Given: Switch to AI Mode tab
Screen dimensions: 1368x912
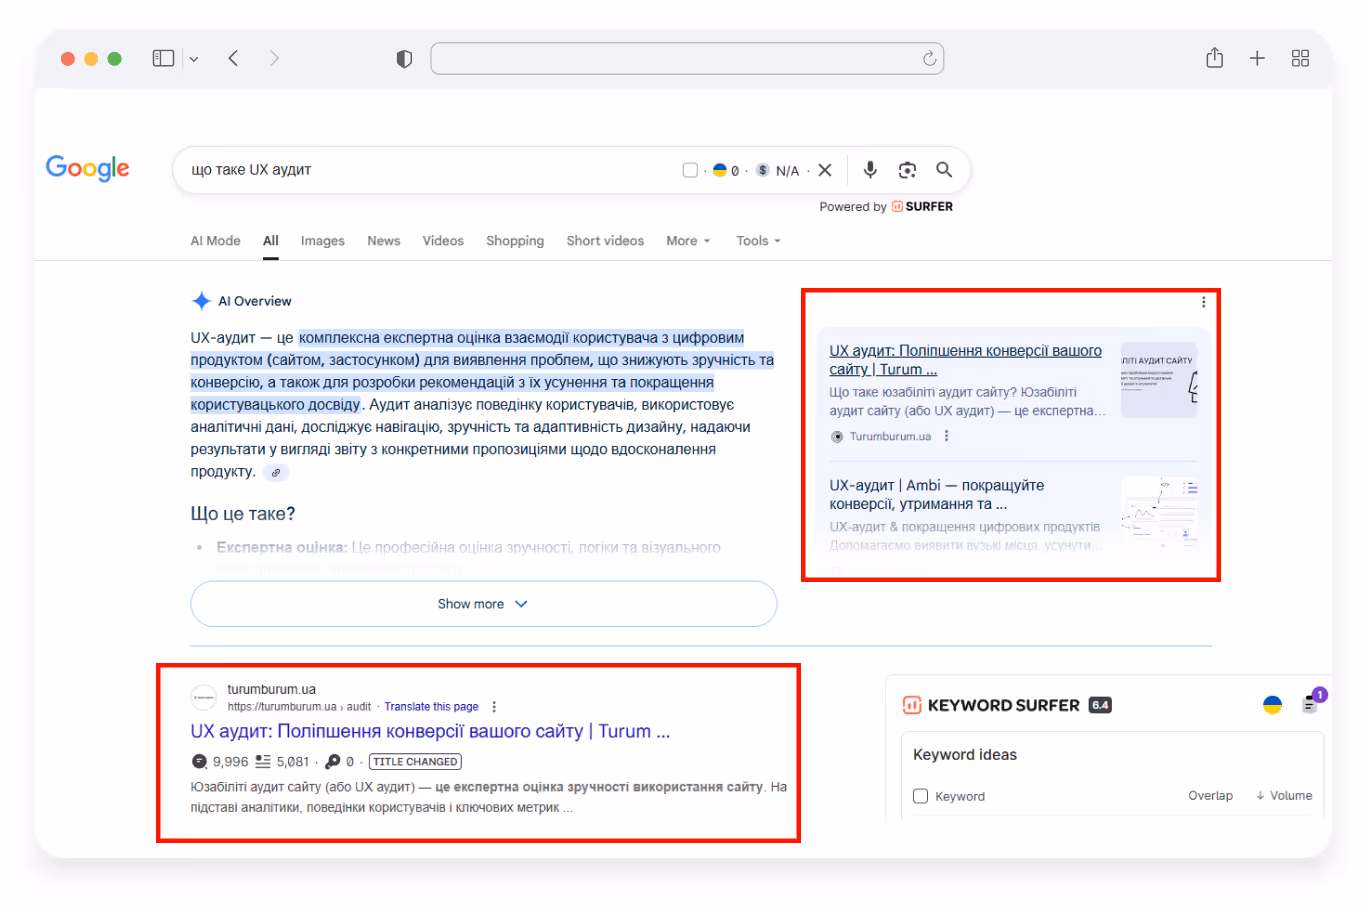Looking at the screenshot, I should click(215, 241).
